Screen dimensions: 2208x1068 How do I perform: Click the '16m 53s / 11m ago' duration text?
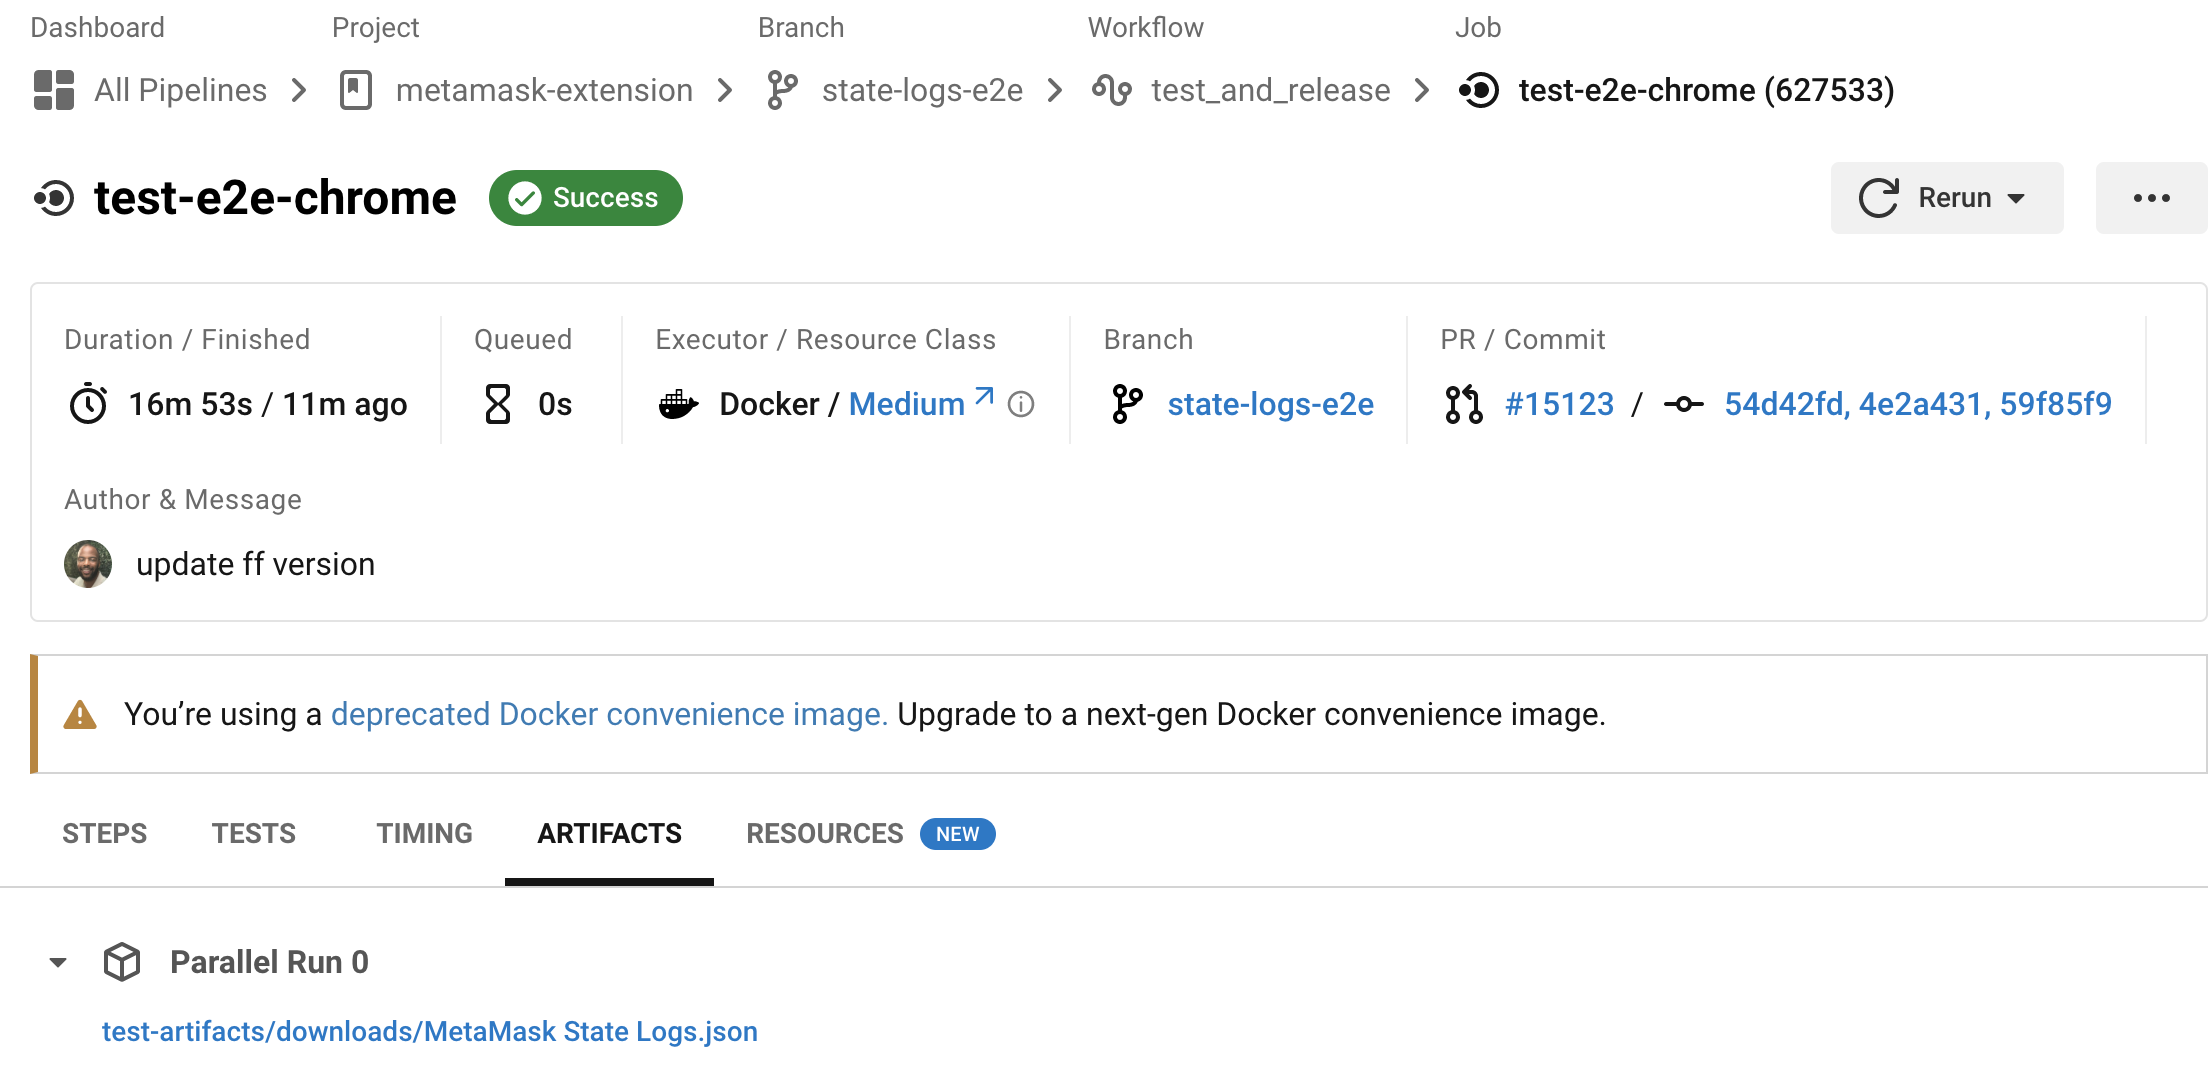tap(268, 404)
